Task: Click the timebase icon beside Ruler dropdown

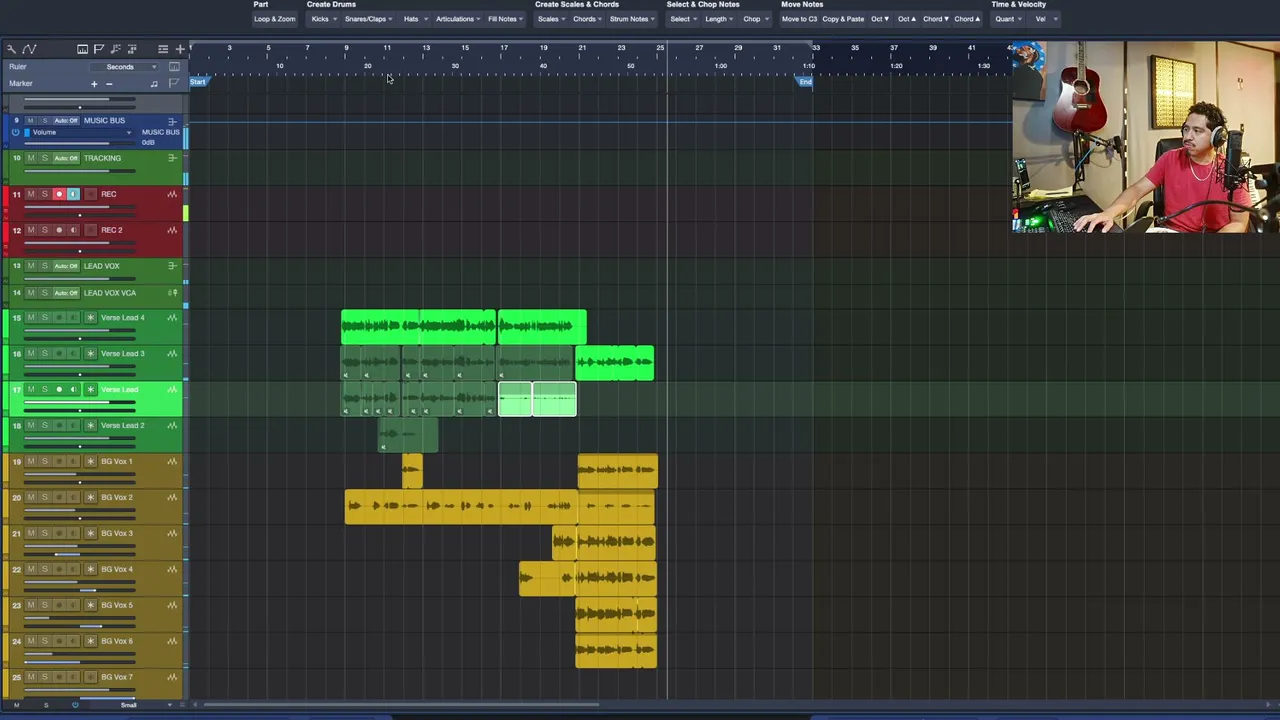Action: (x=174, y=67)
